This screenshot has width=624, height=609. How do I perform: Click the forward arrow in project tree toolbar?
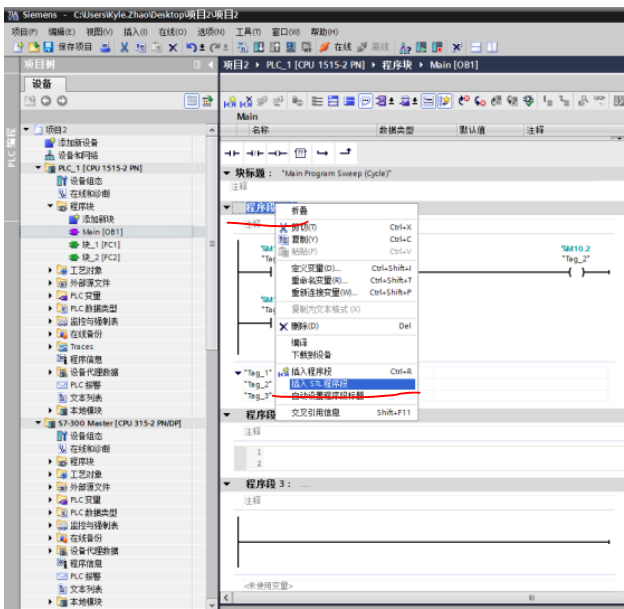62,101
